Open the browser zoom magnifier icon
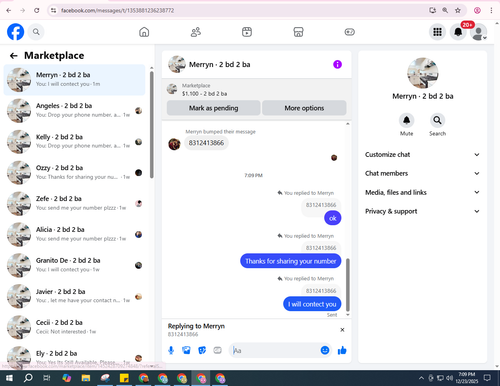Viewport: 500px width, 386px height. click(x=445, y=10)
